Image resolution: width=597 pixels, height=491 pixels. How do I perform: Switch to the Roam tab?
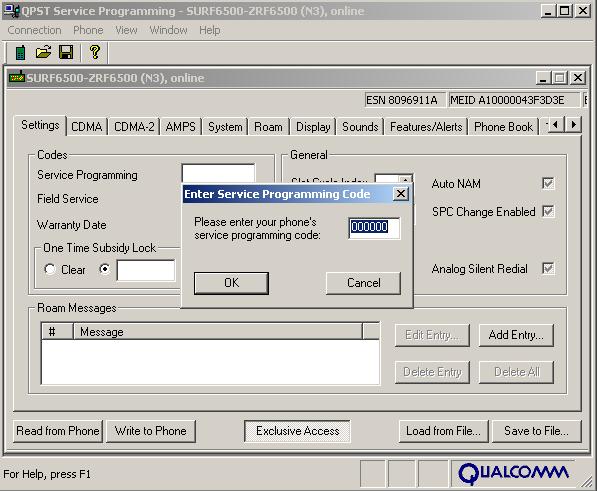(x=268, y=127)
